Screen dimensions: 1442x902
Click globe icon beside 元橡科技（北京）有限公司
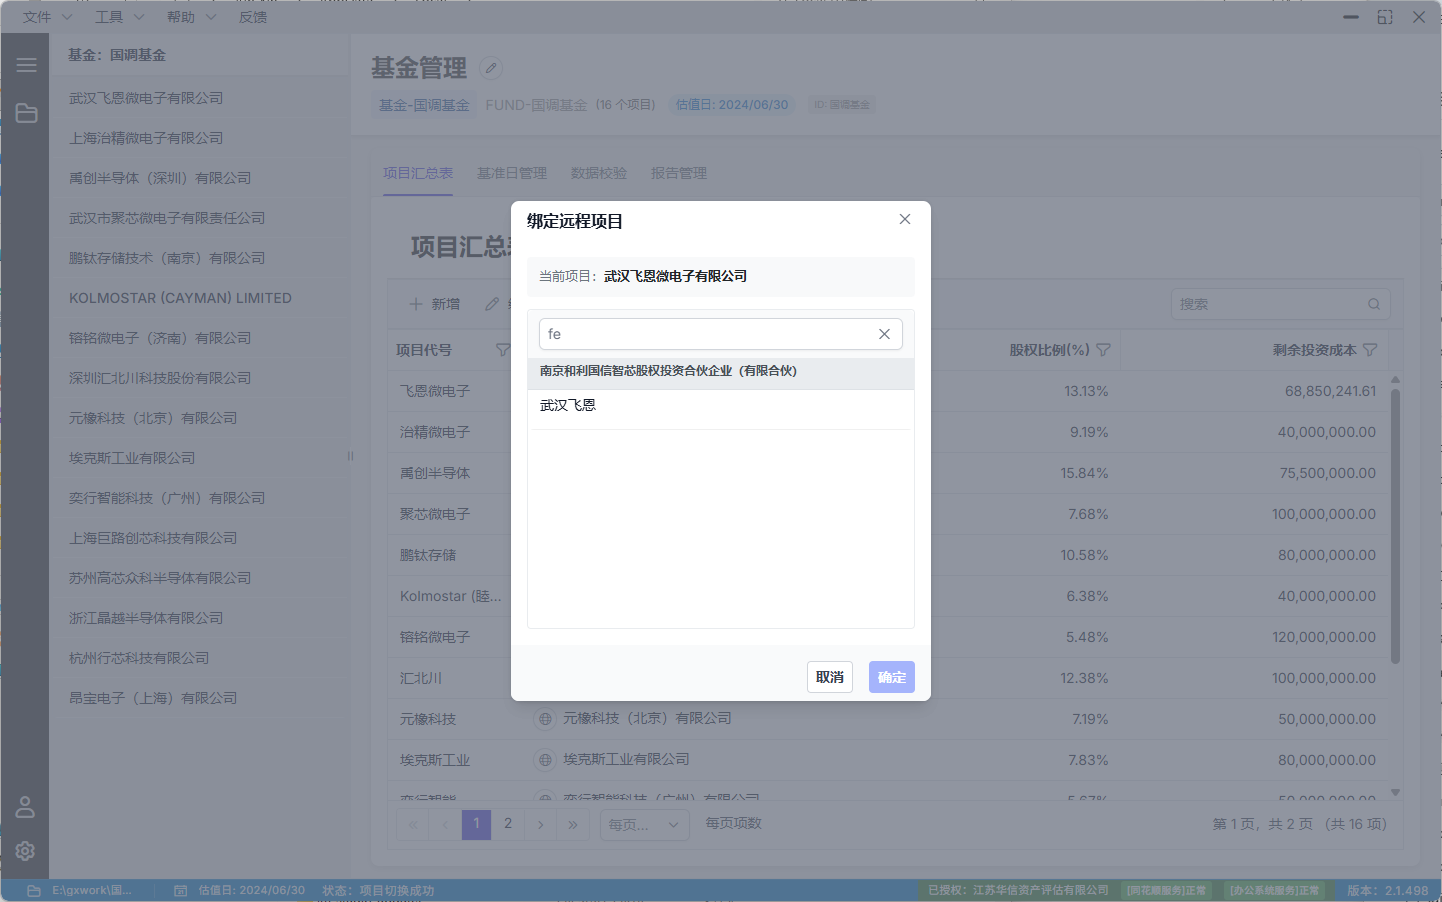pos(545,718)
